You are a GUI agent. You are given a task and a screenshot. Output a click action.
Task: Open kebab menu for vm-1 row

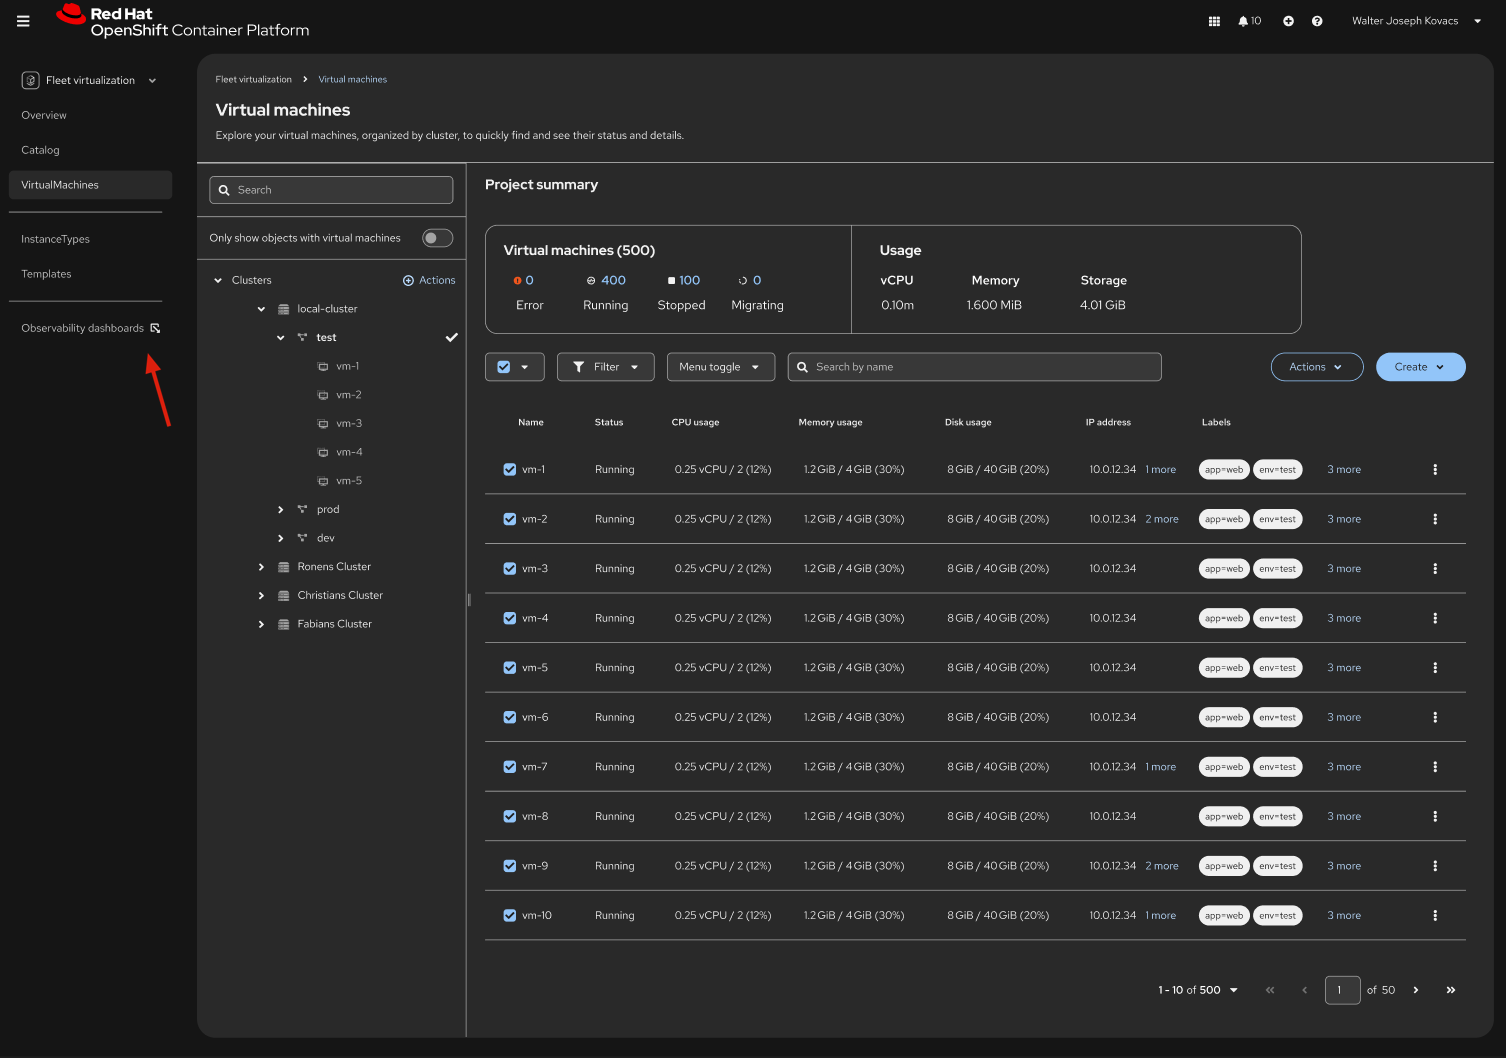[x=1434, y=469]
